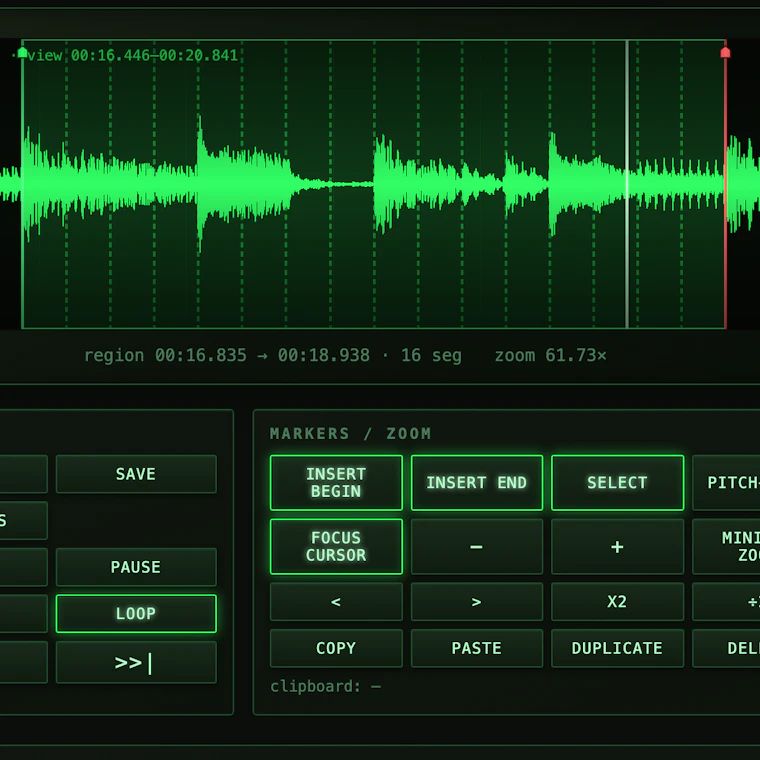Click INSERT BEGIN marker button
The image size is (760, 760).
point(336,483)
